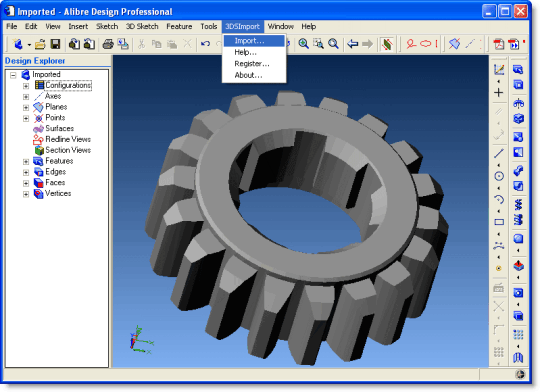Click the Zoom in magnifier icon

tap(303, 44)
